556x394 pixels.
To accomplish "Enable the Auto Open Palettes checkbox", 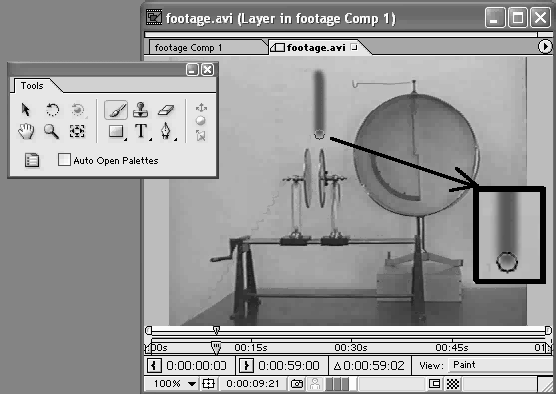I will pyautogui.click(x=64, y=160).
